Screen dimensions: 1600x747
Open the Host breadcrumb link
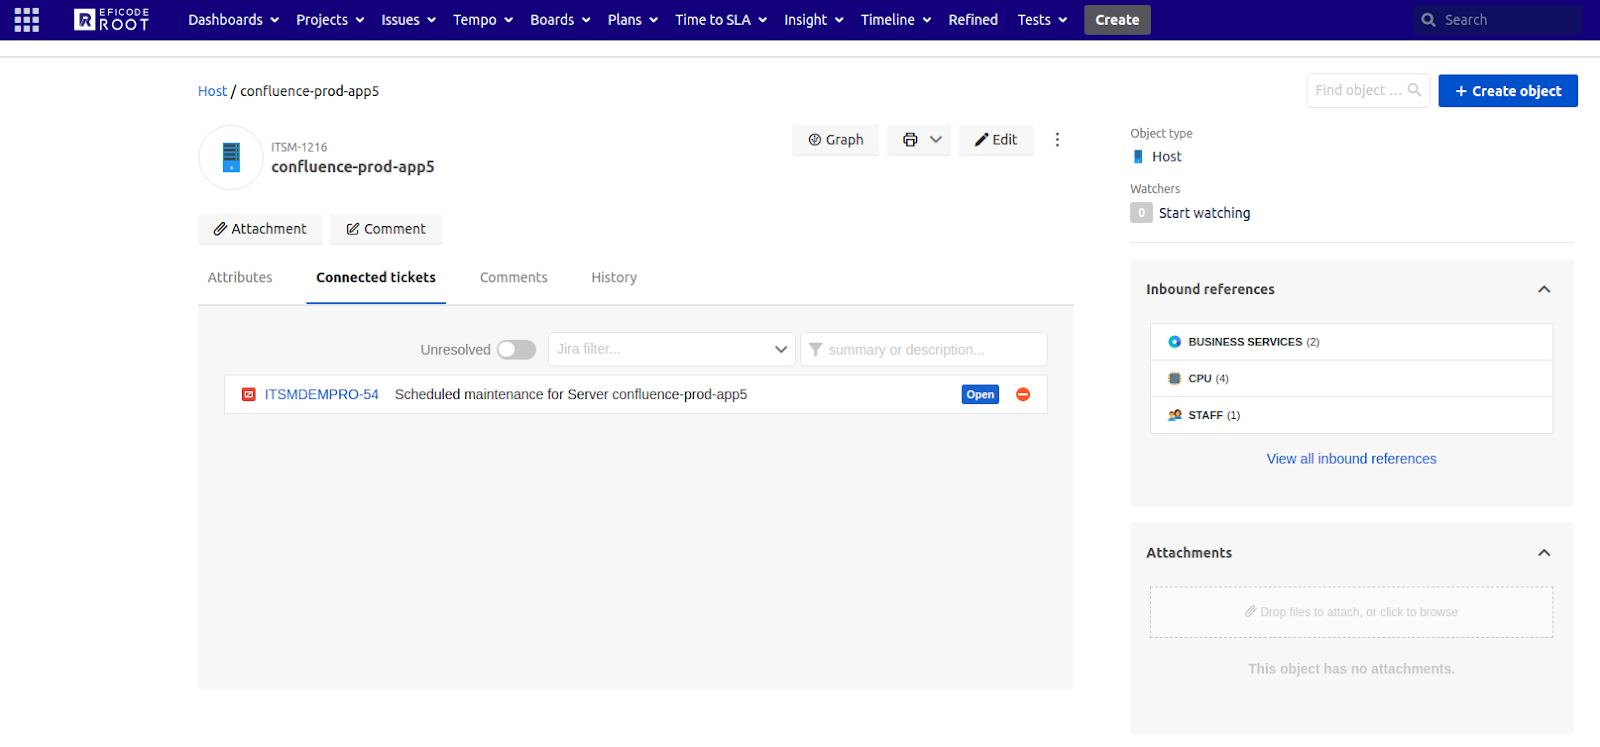pyautogui.click(x=212, y=91)
